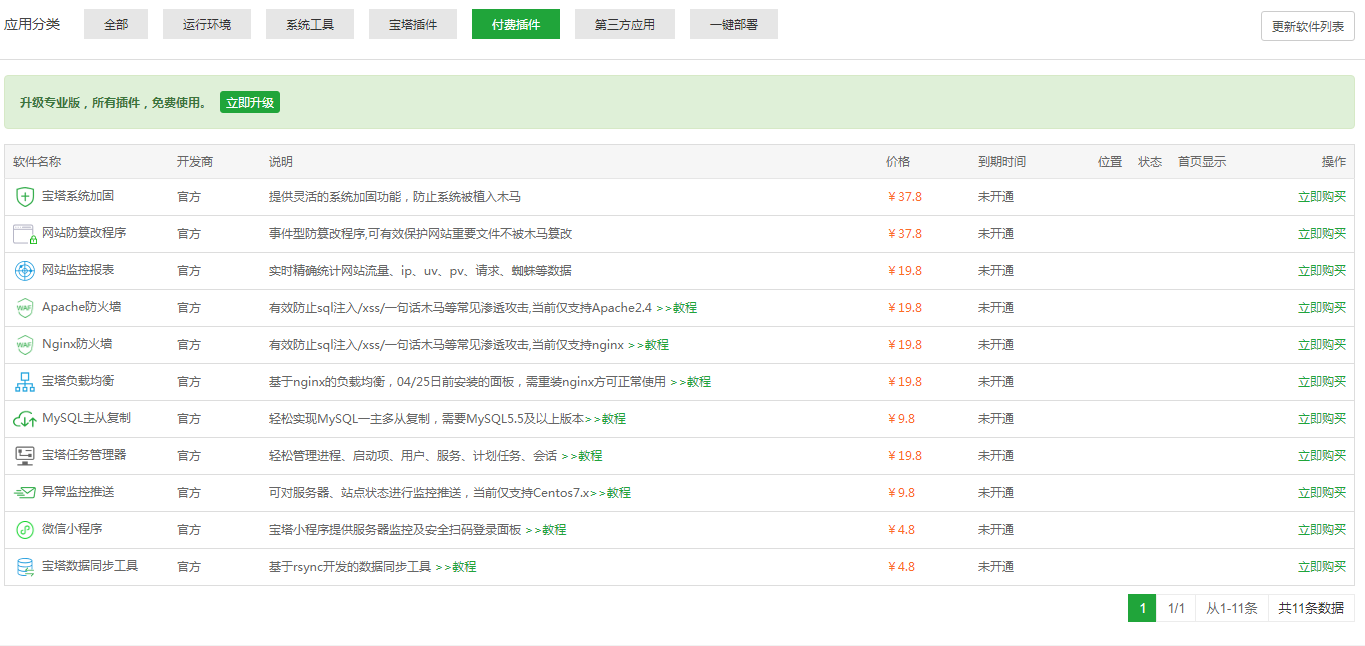The image size is (1365, 646).
Task: Click the 异常监控推送 envelope icon
Action: pyautogui.click(x=25, y=493)
